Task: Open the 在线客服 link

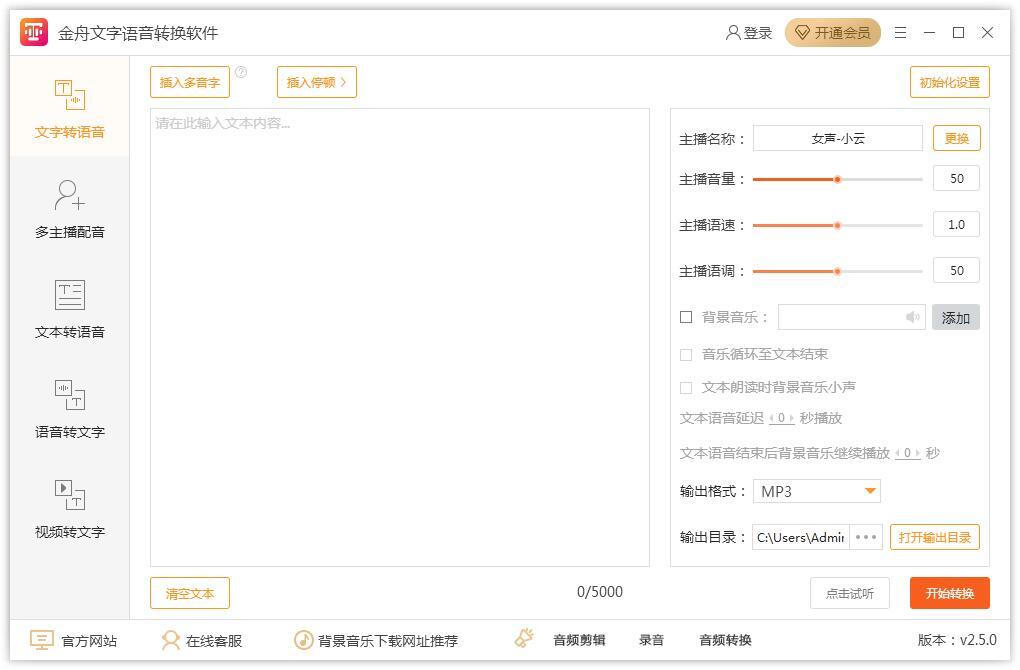Action: click(214, 641)
